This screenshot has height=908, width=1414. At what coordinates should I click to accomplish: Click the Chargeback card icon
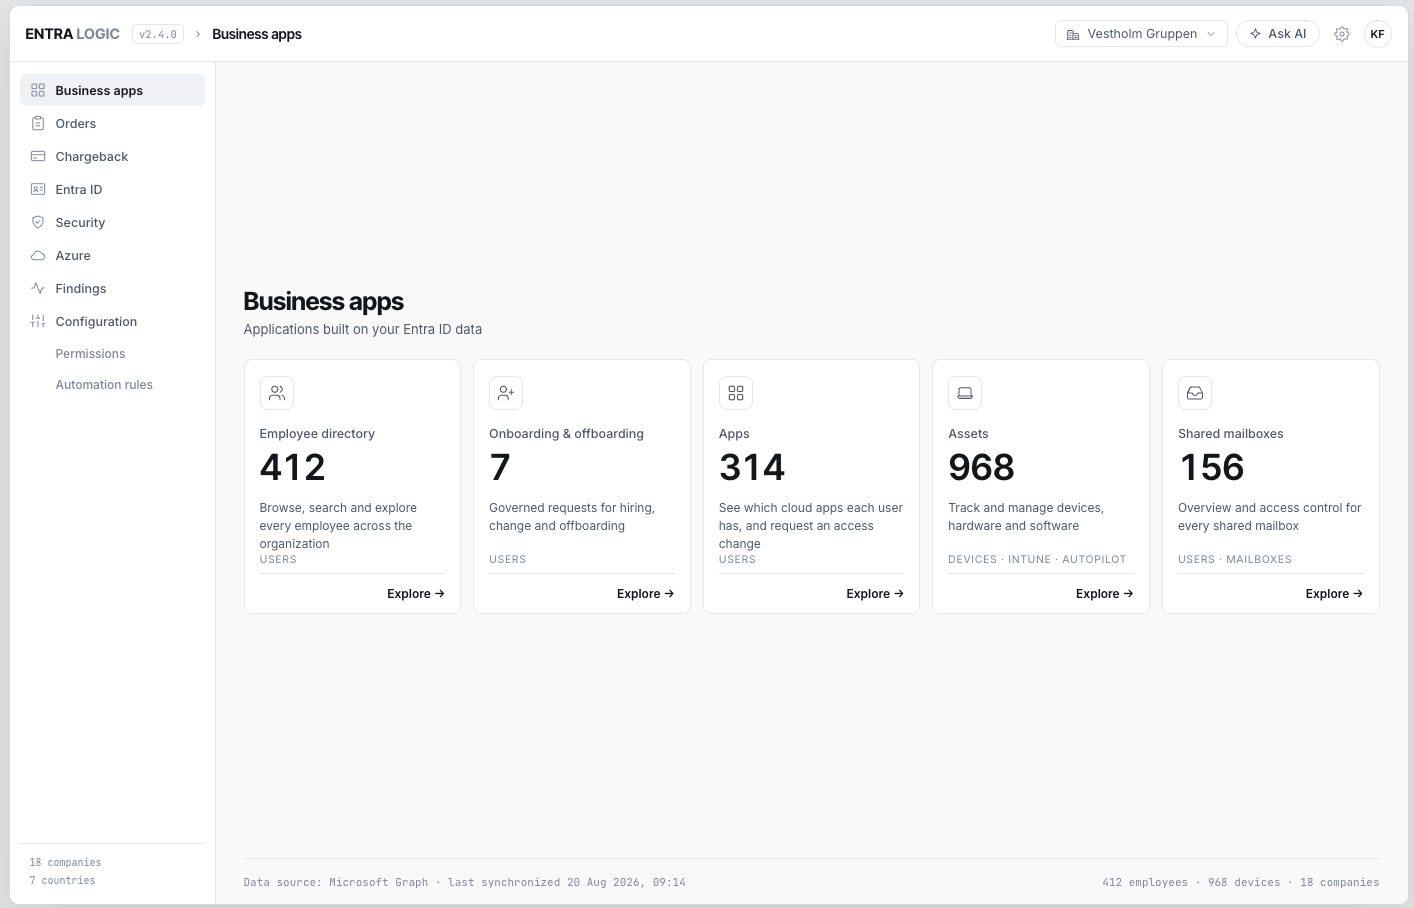pos(38,156)
